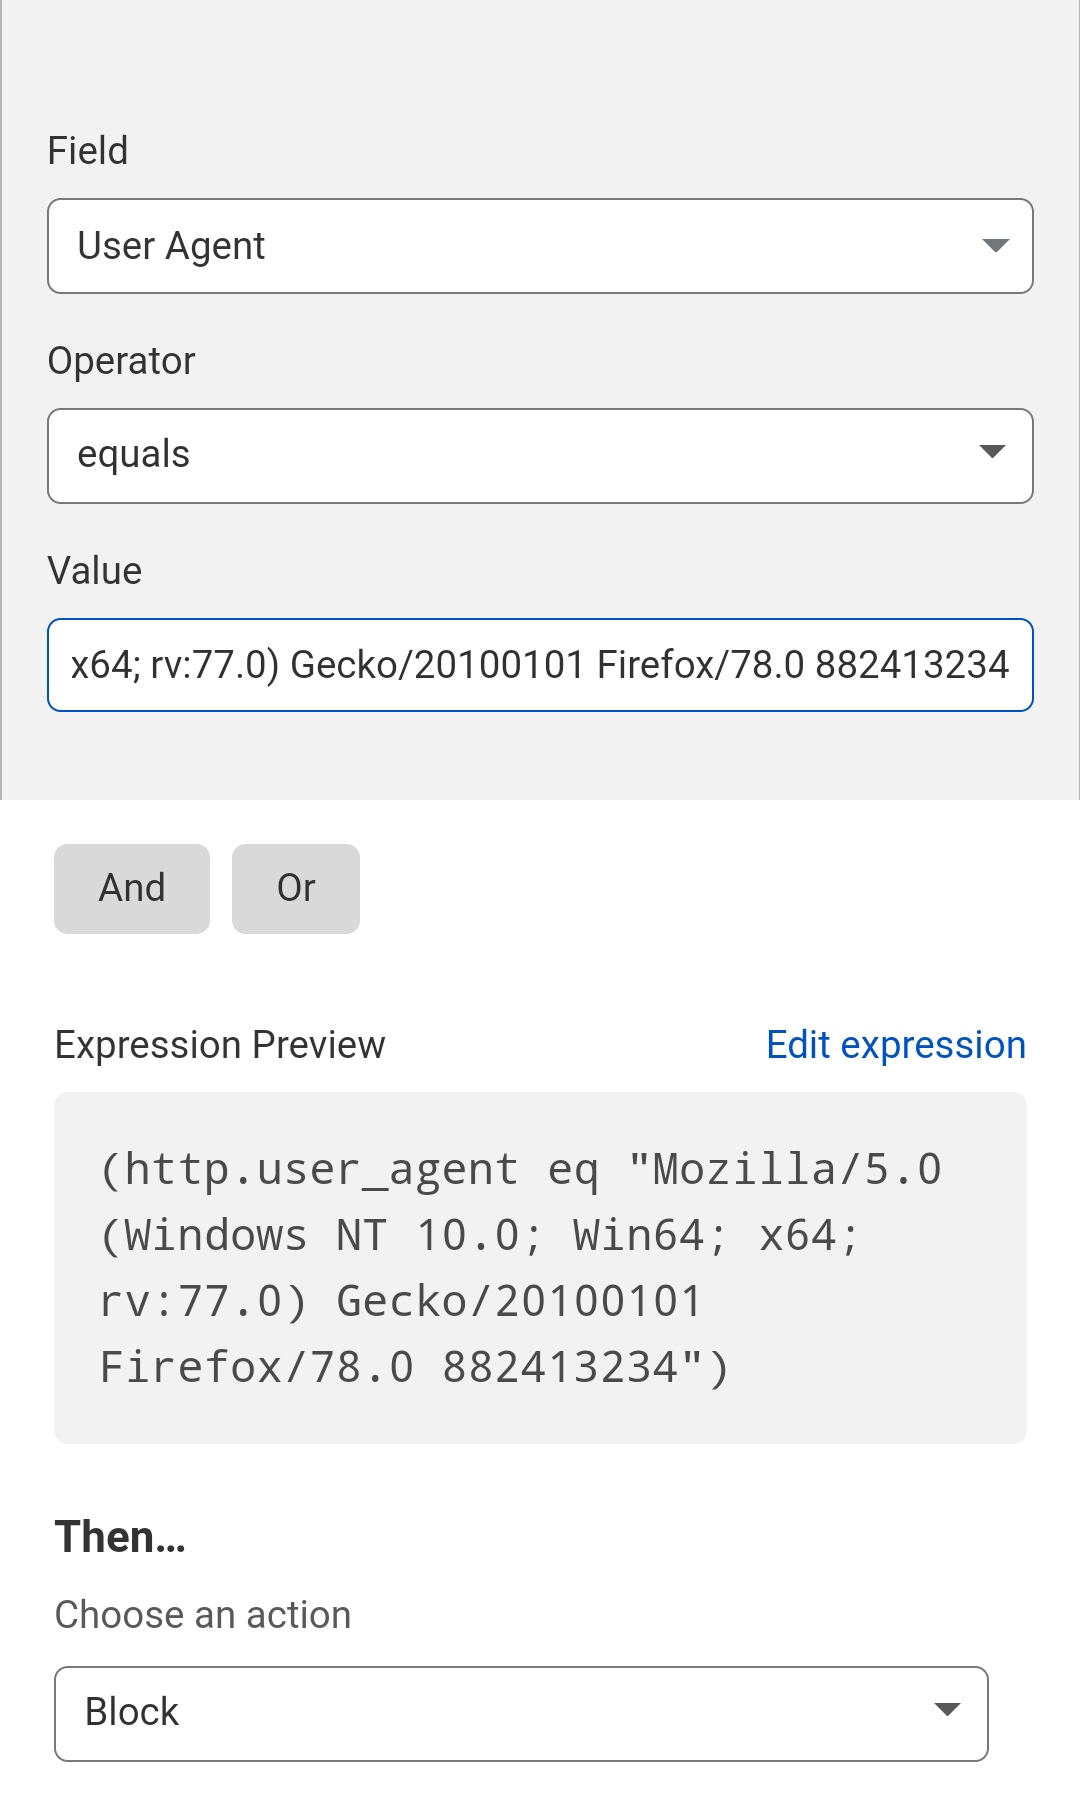The image size is (1080, 1808).
Task: Click the 882413234 number in expression preview
Action: click(x=560, y=1368)
